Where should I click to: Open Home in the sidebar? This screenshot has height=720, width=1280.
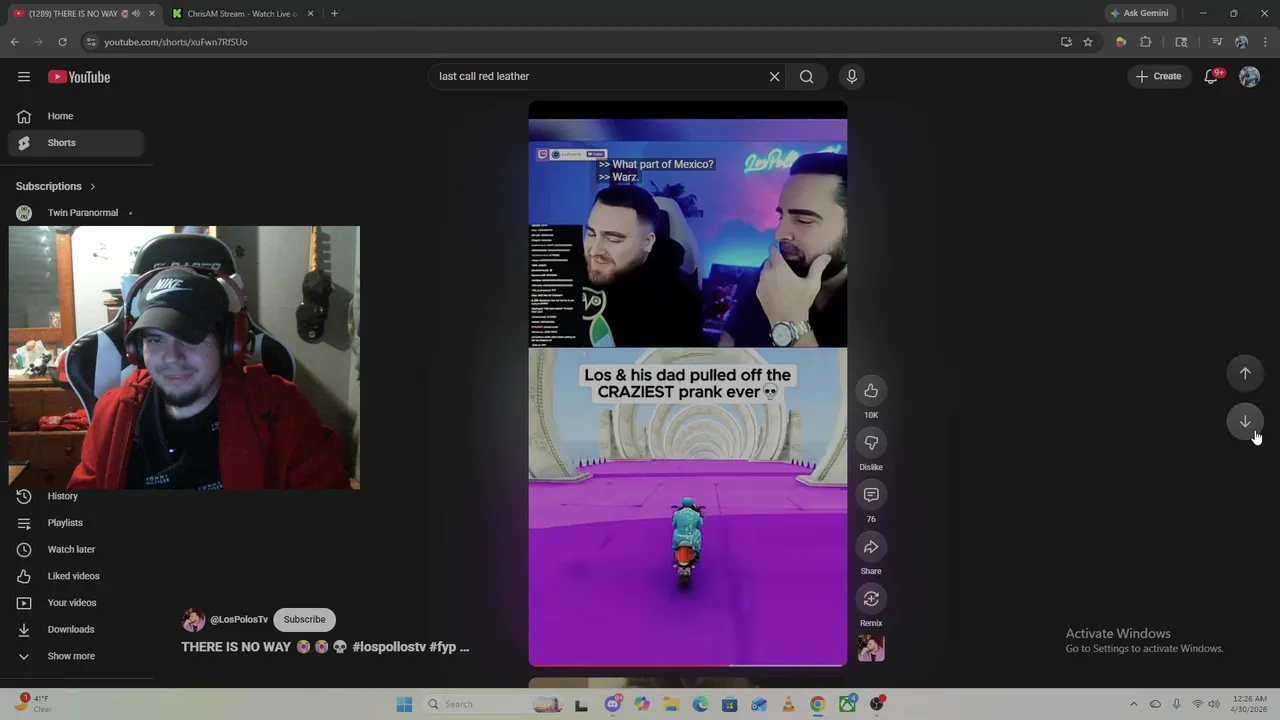[x=76, y=116]
